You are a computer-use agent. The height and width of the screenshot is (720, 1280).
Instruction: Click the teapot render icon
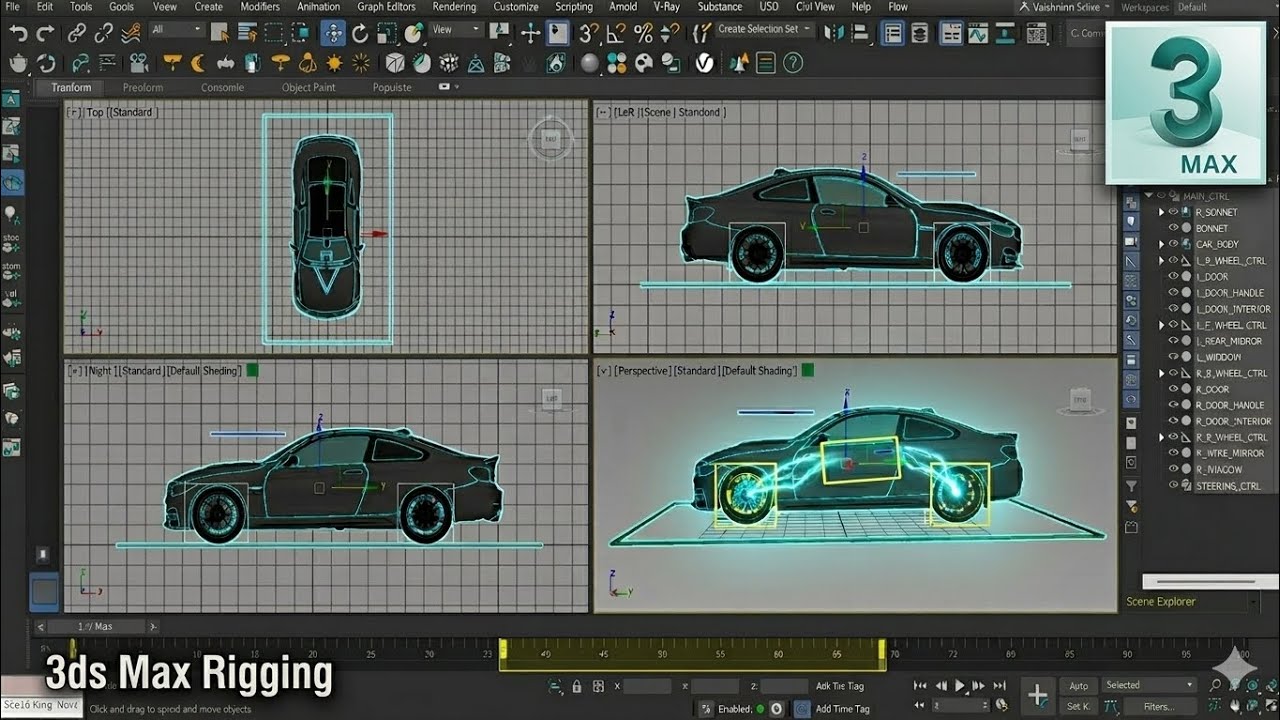pos(19,63)
